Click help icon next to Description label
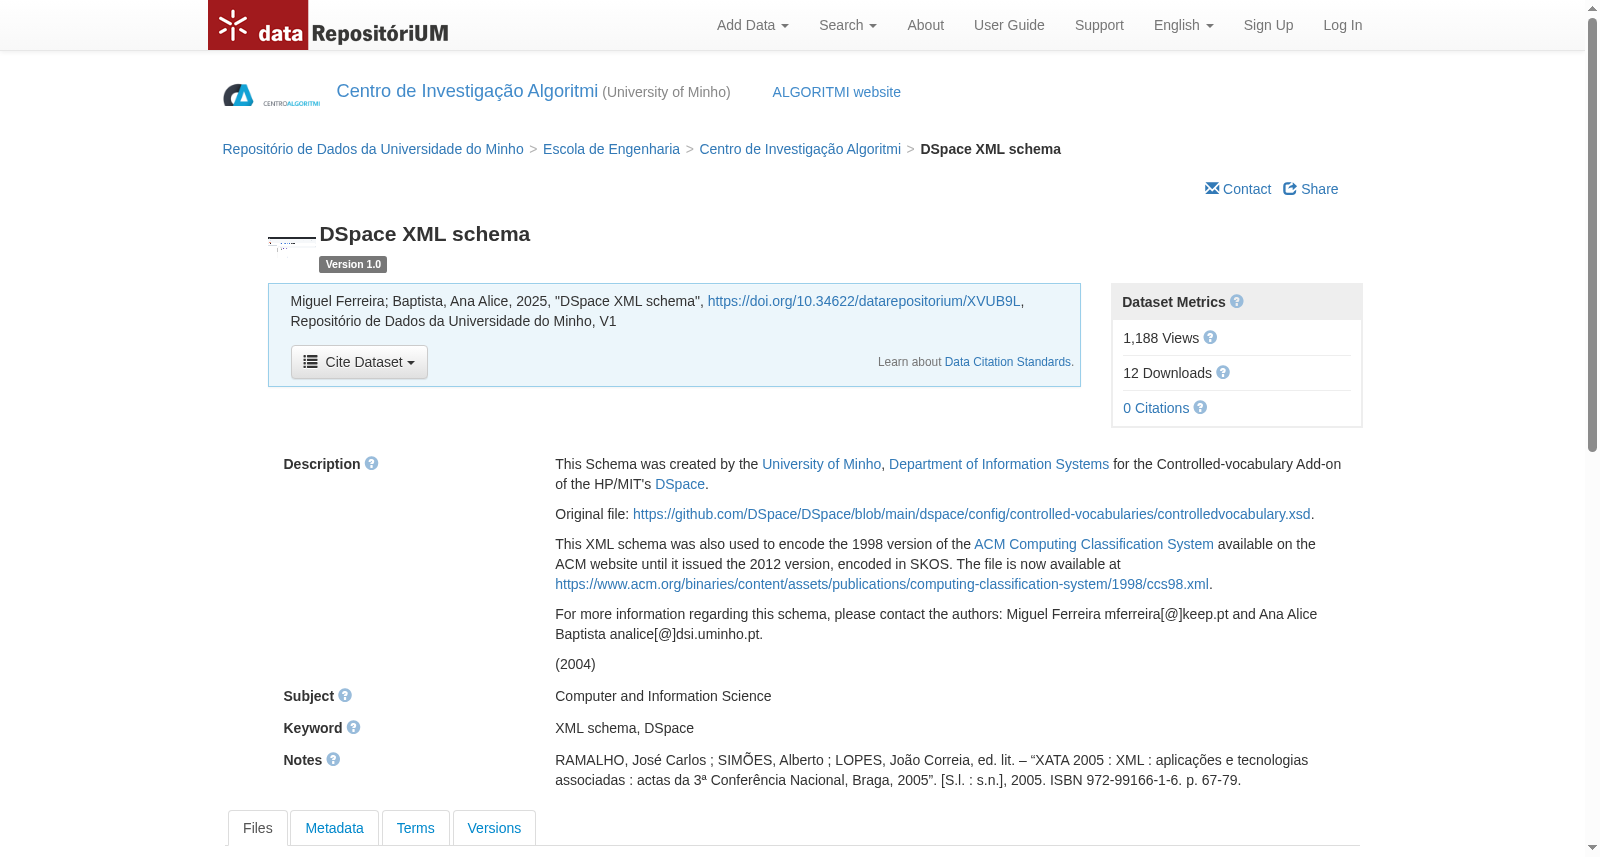This screenshot has width=1600, height=857. click(x=371, y=463)
